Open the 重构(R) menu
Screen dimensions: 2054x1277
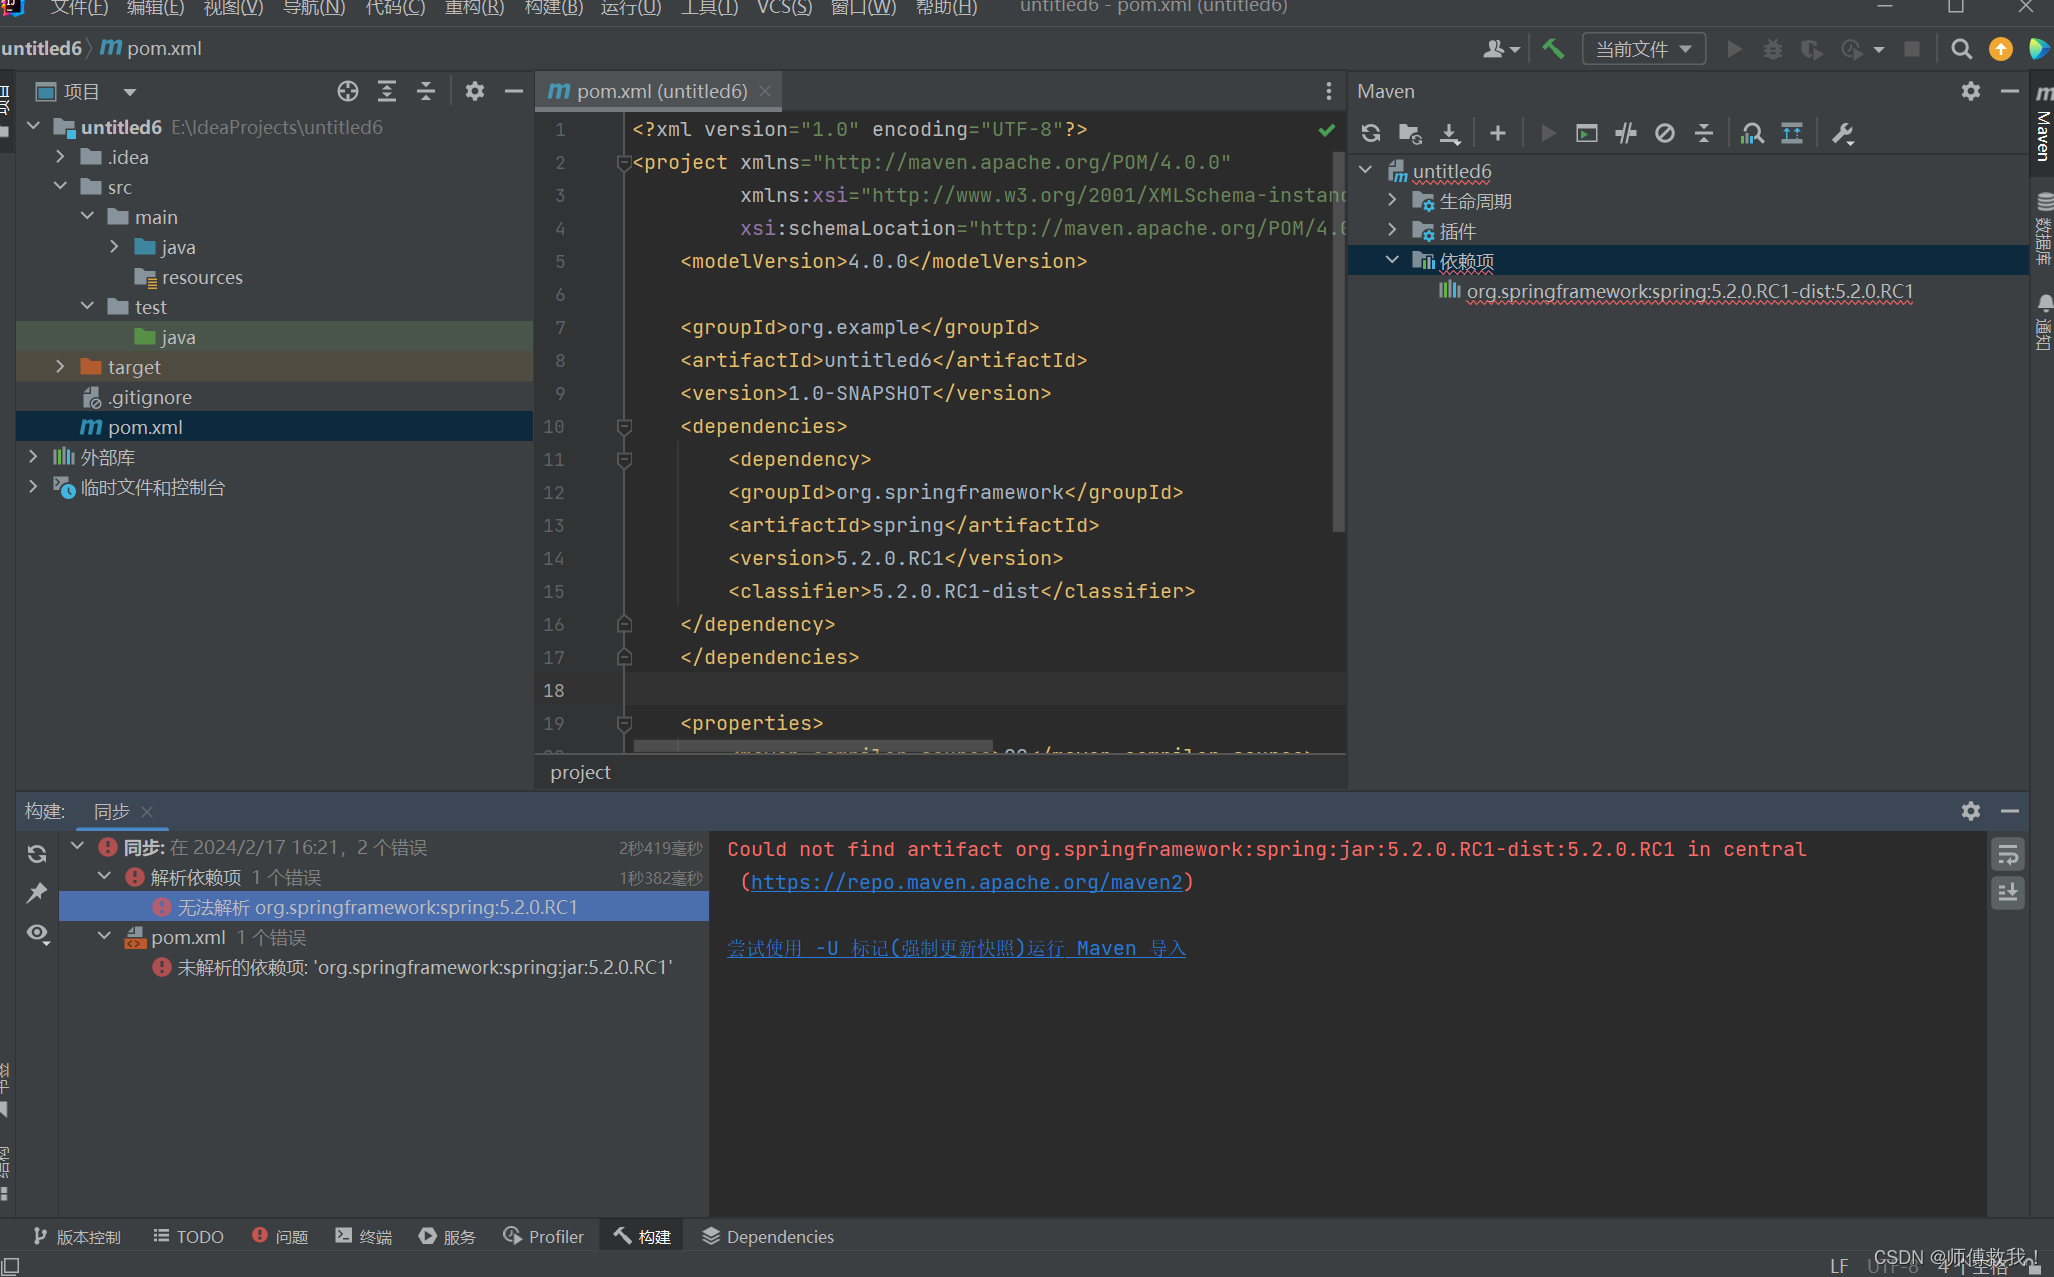(474, 8)
